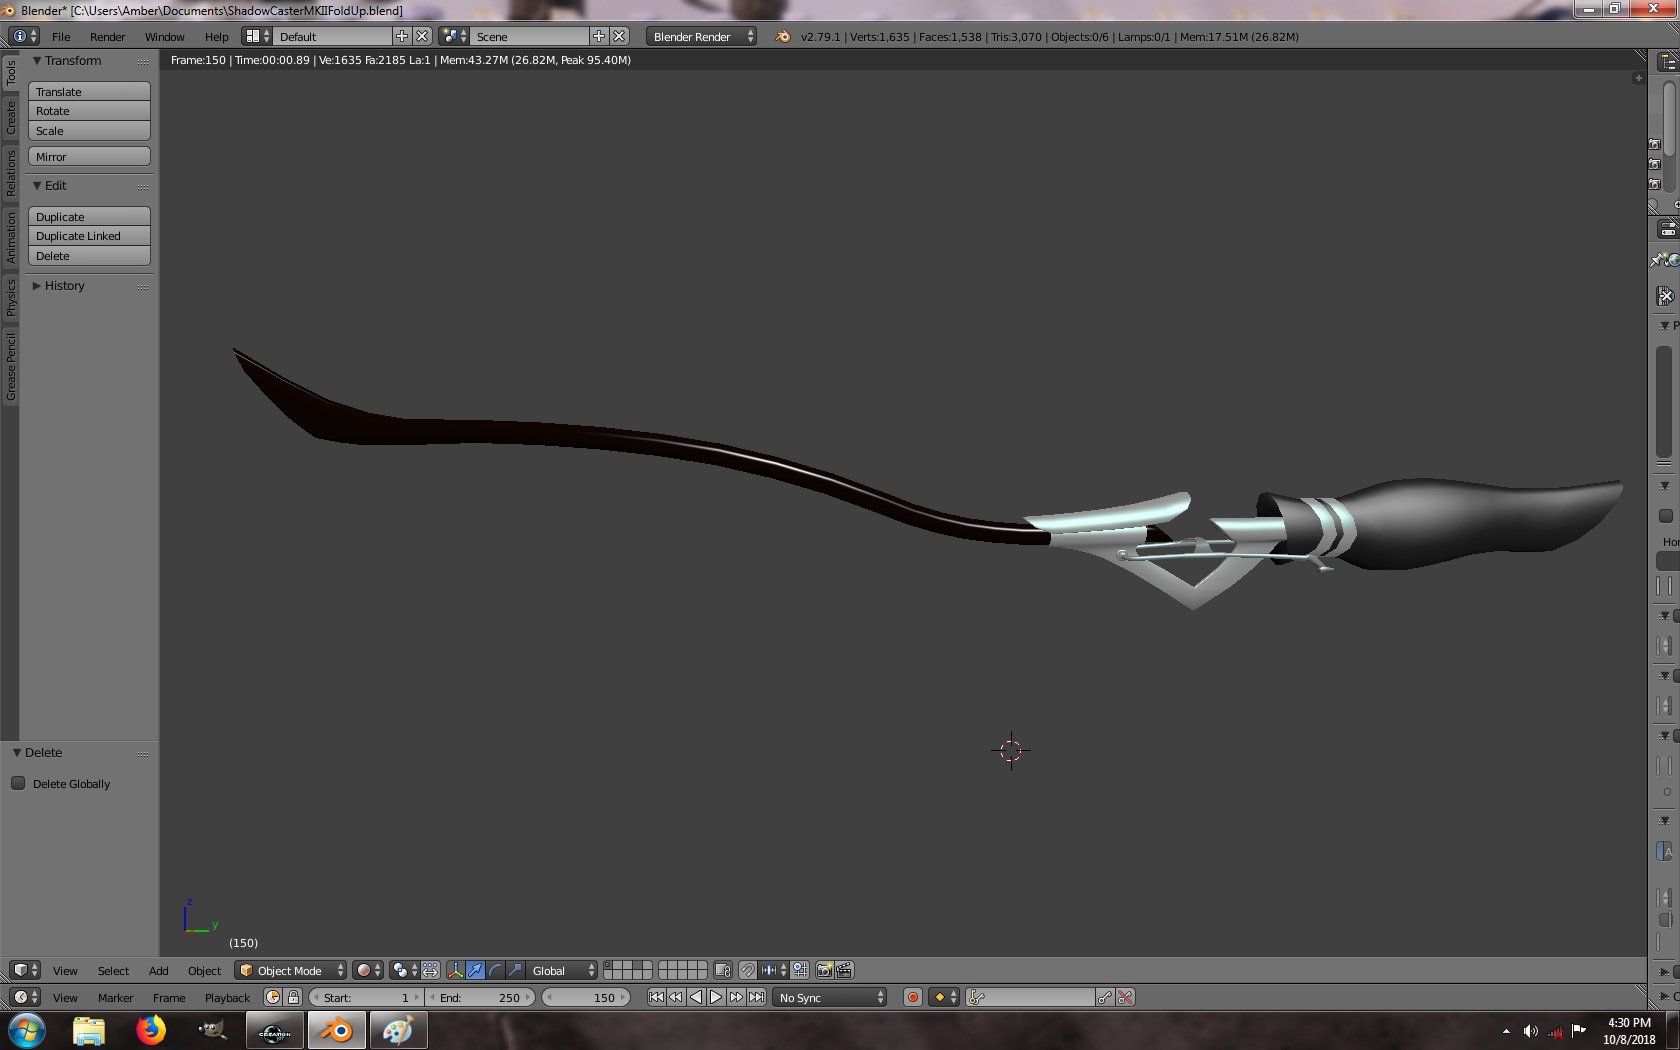Open the File menu

click(61, 37)
